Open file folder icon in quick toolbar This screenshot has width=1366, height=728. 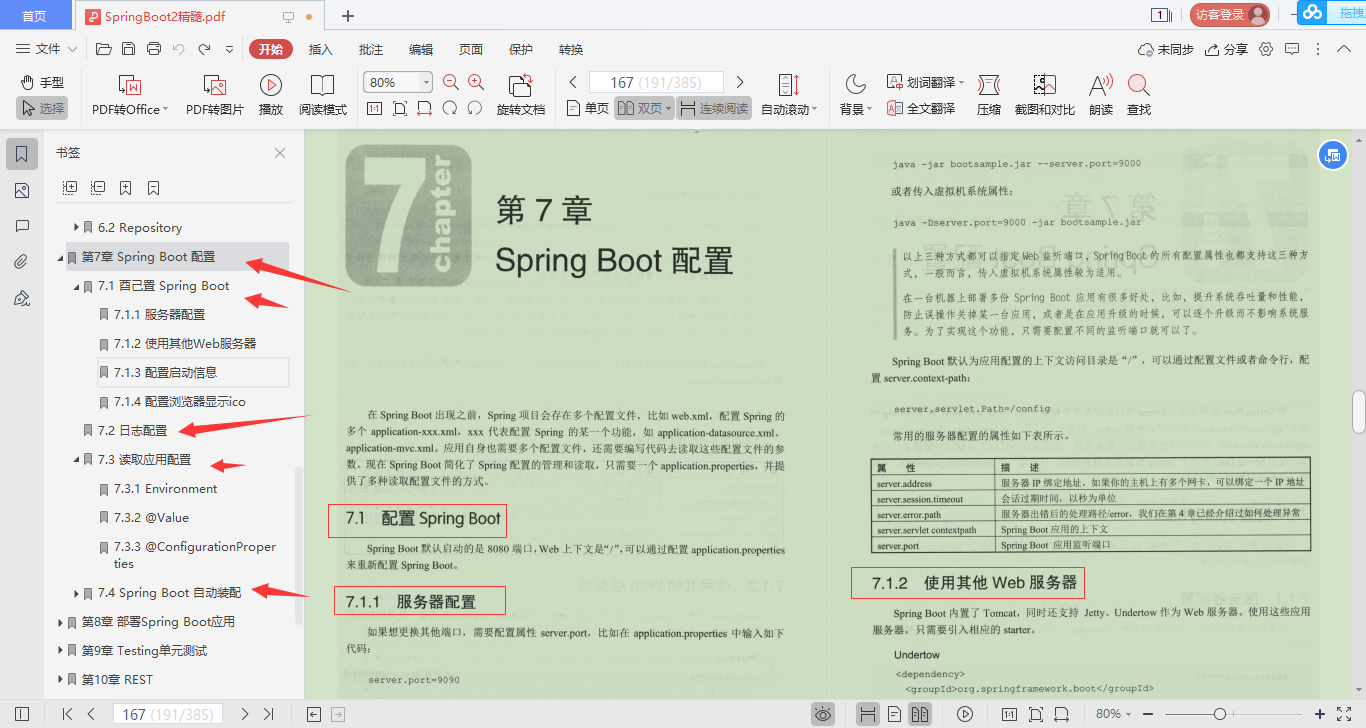[x=103, y=49]
